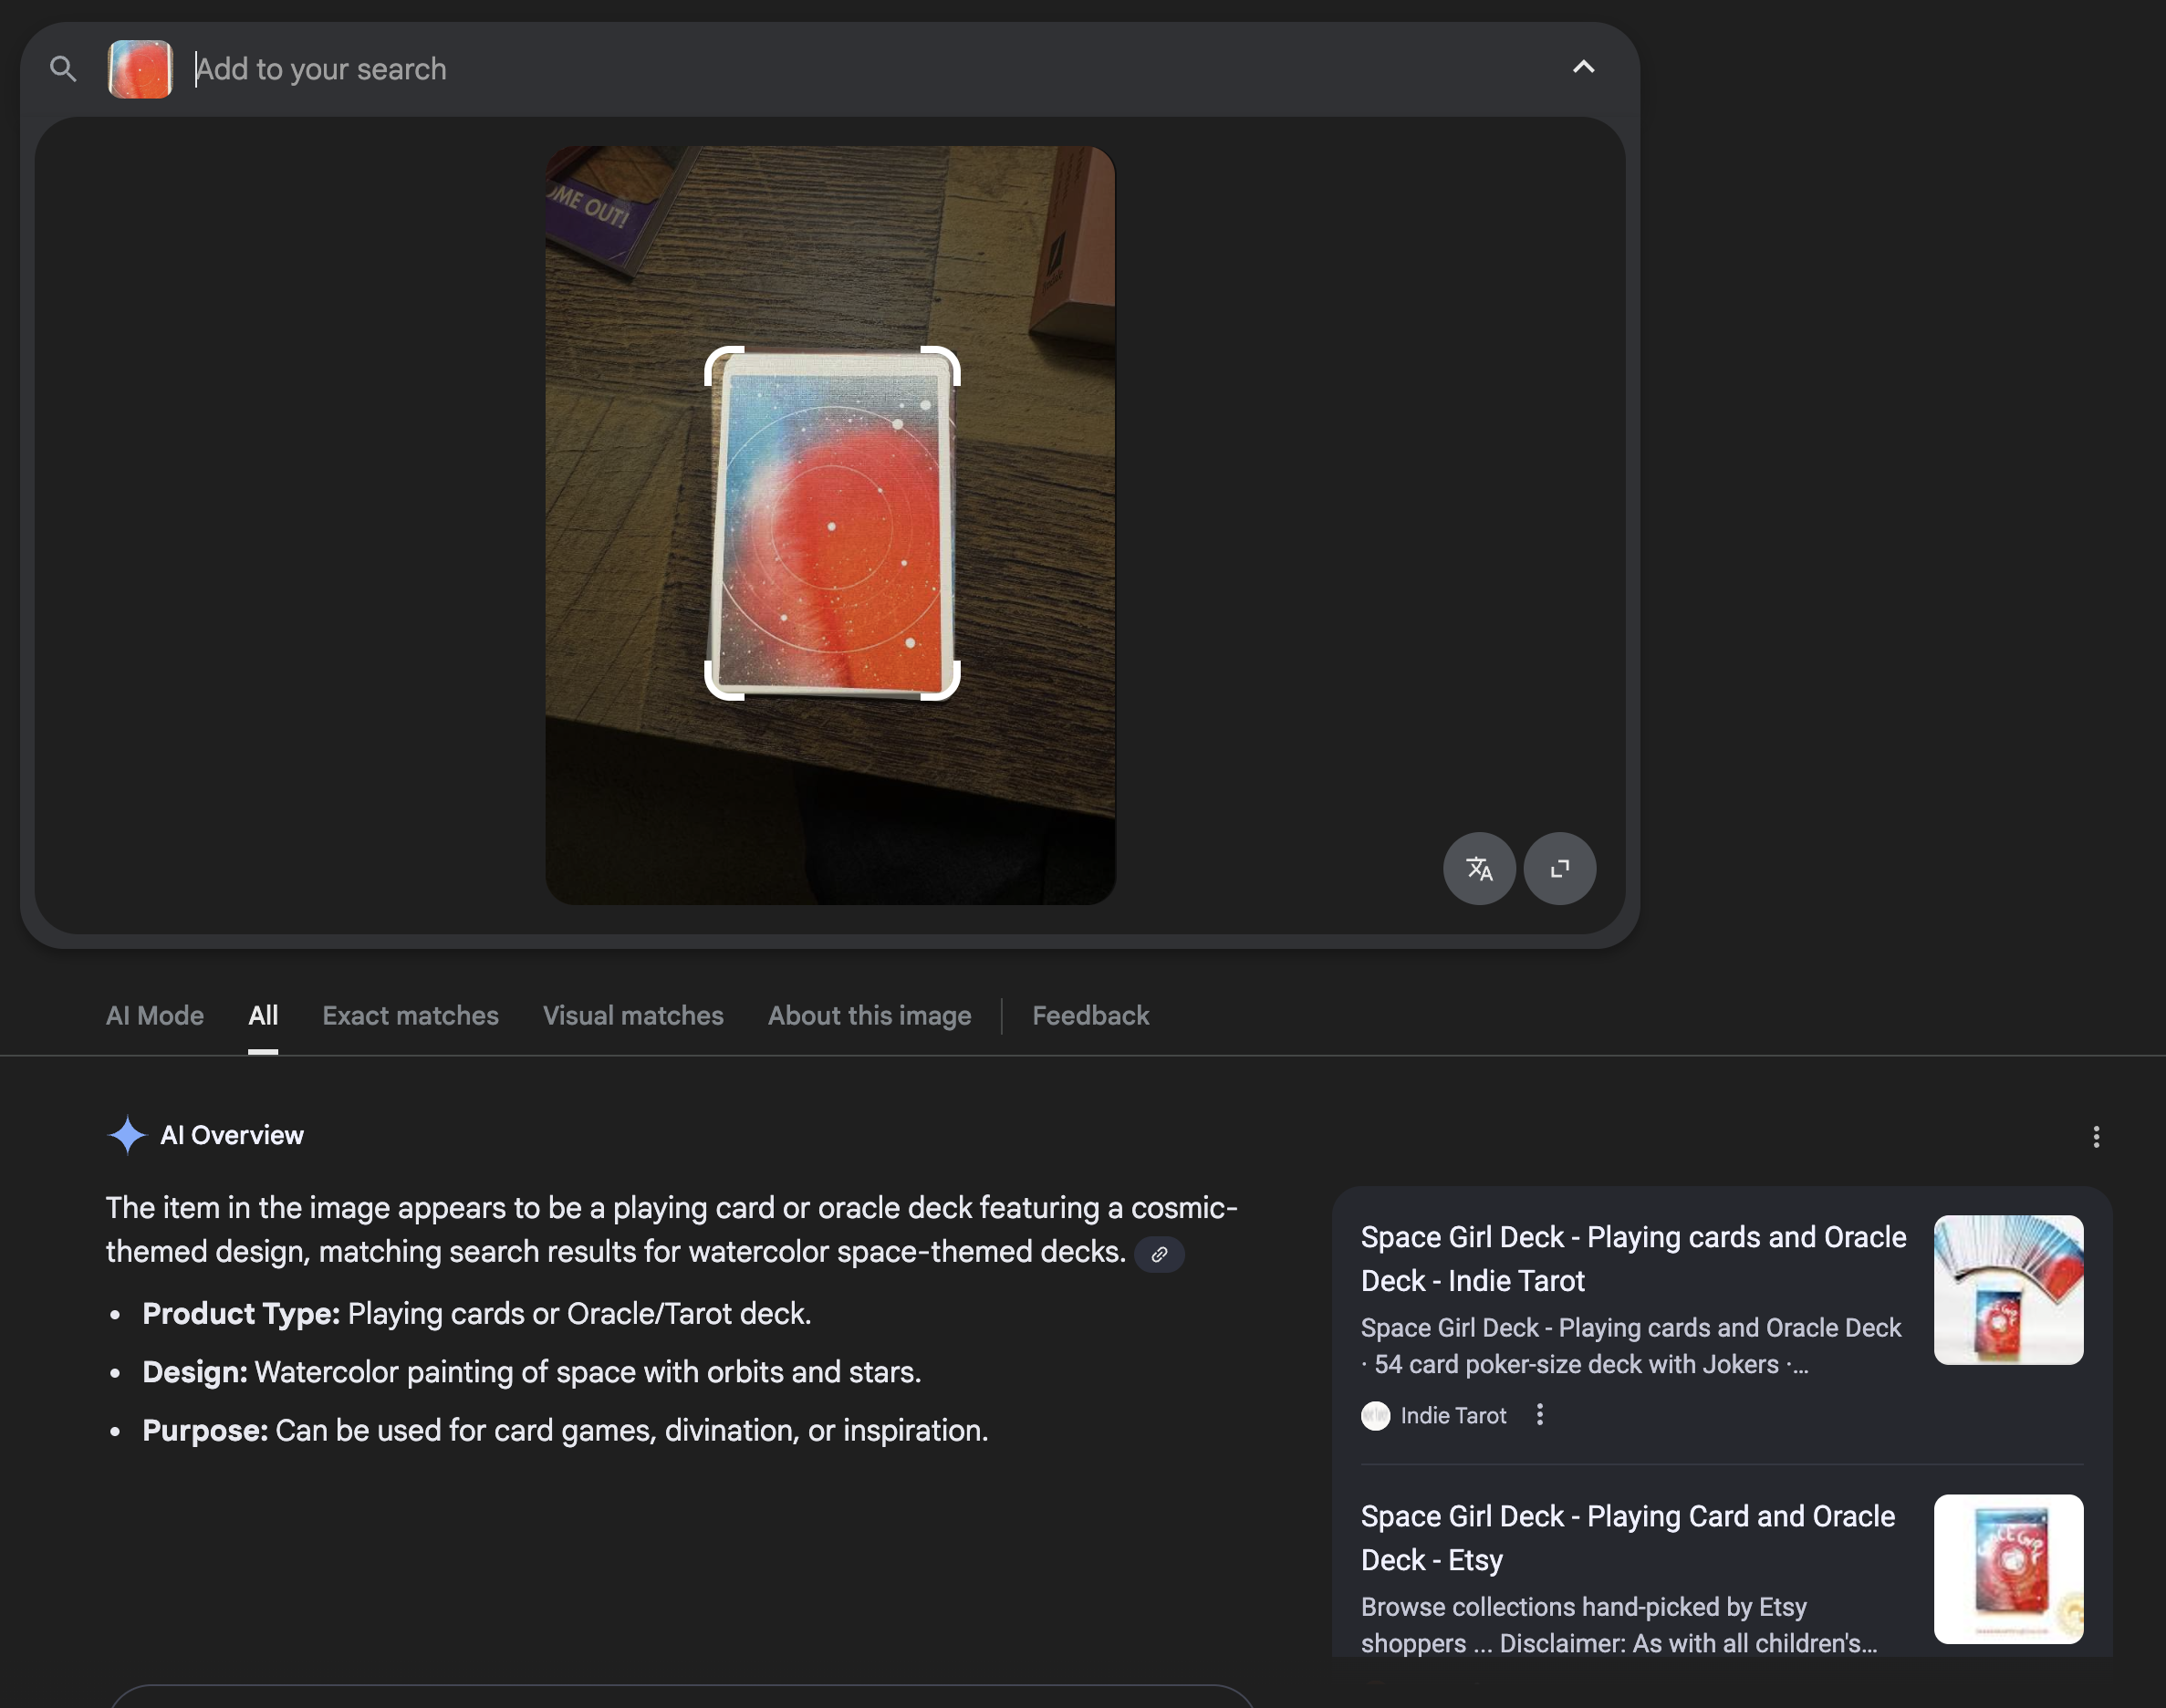Select the Visual matches tab
The height and width of the screenshot is (1708, 2166).
[x=633, y=1016]
